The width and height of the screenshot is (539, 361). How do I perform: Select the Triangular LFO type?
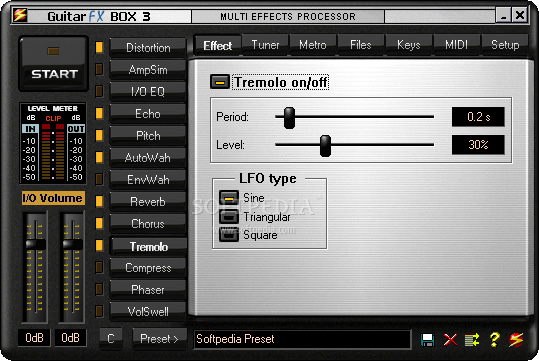(x=229, y=217)
